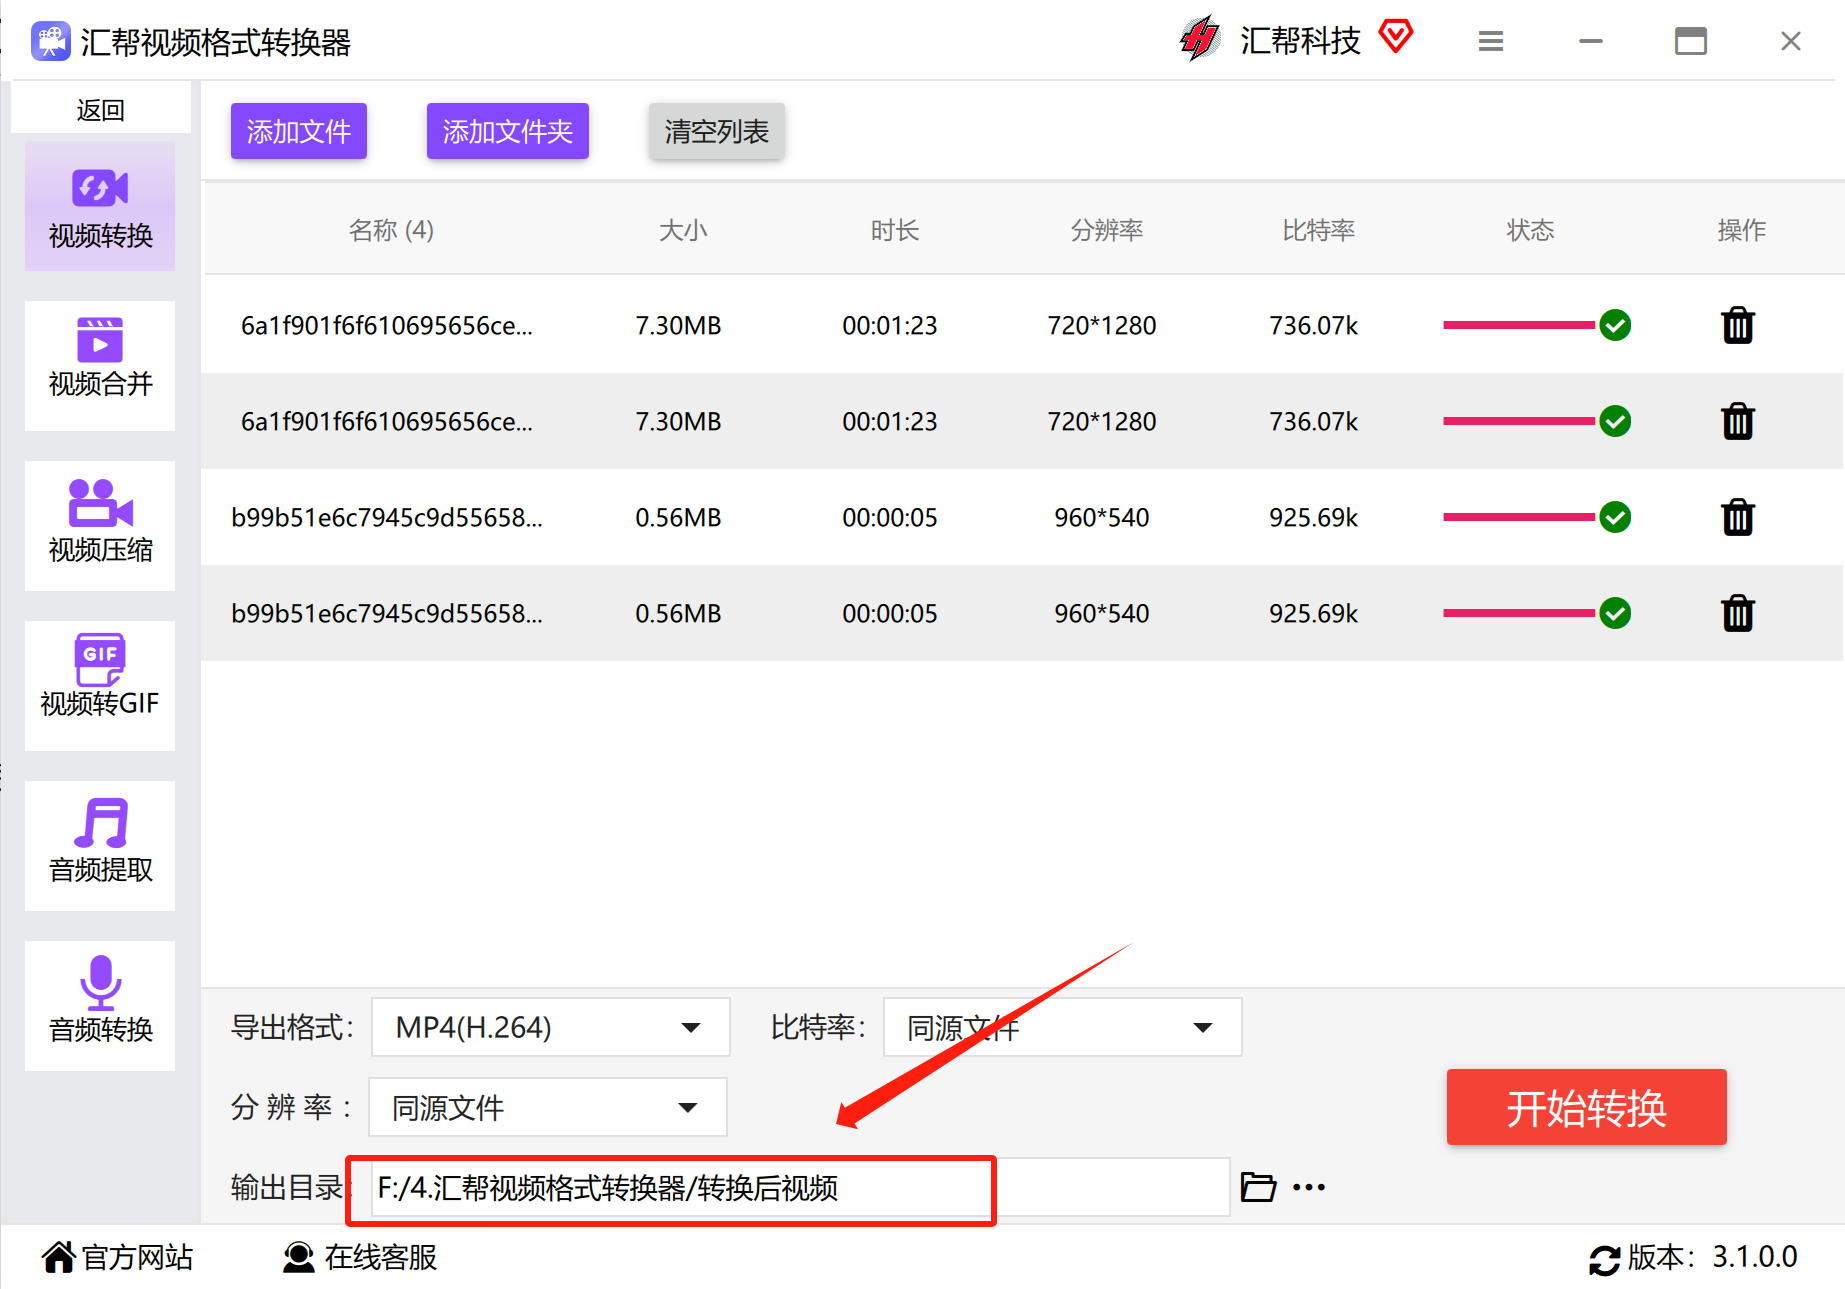Click the 开始转换 start conversion button
Viewport: 1845px width, 1289px height.
tap(1587, 1107)
